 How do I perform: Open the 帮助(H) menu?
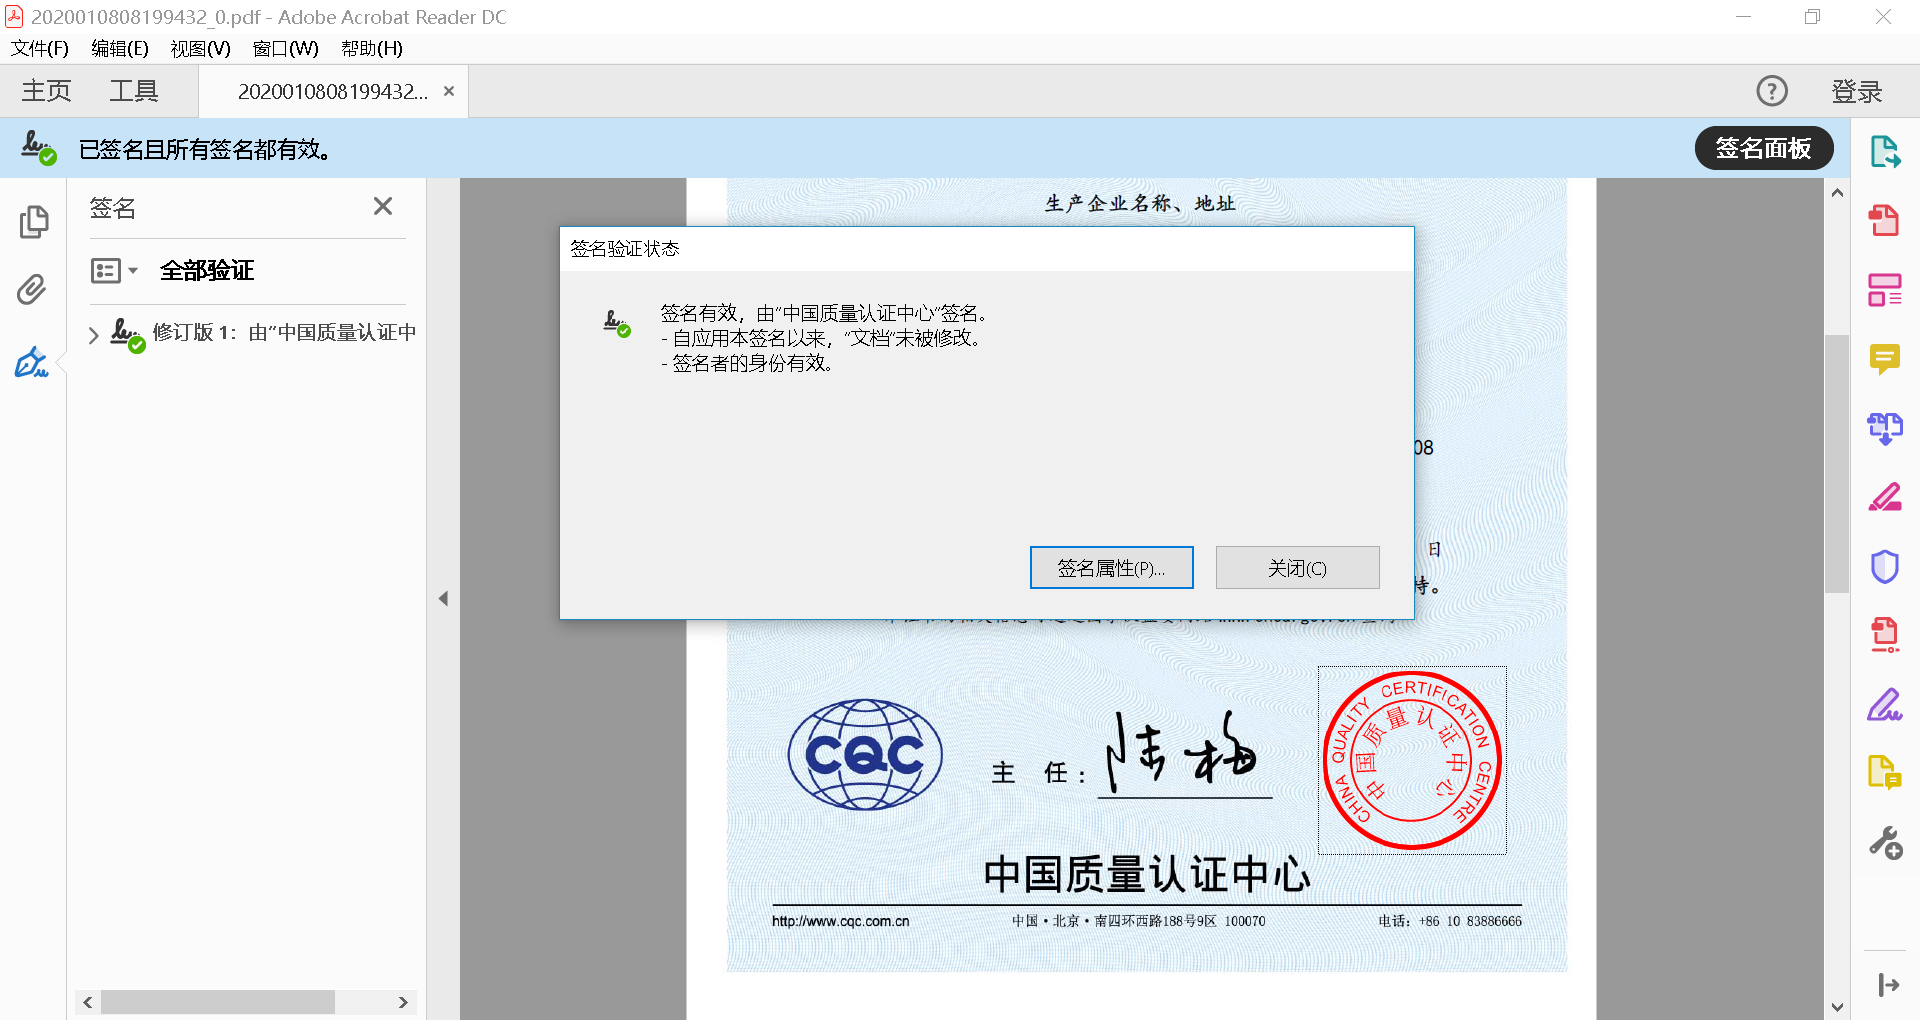(372, 48)
